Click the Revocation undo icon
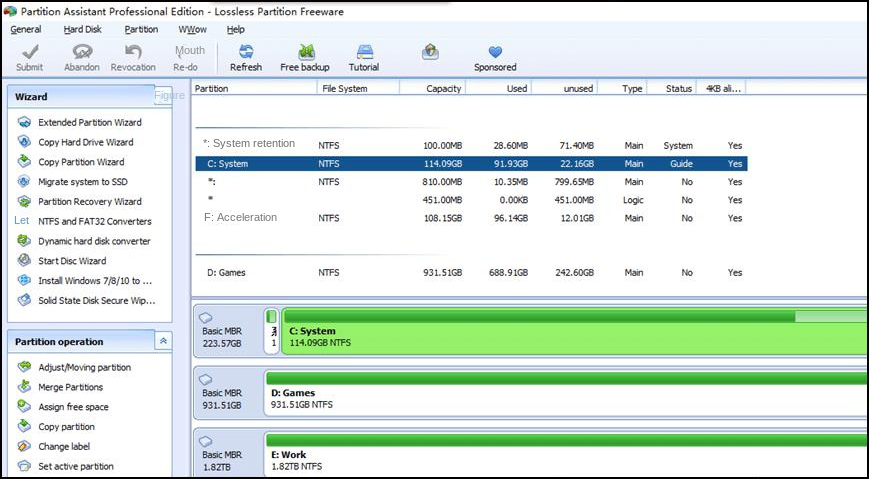 coord(133,52)
